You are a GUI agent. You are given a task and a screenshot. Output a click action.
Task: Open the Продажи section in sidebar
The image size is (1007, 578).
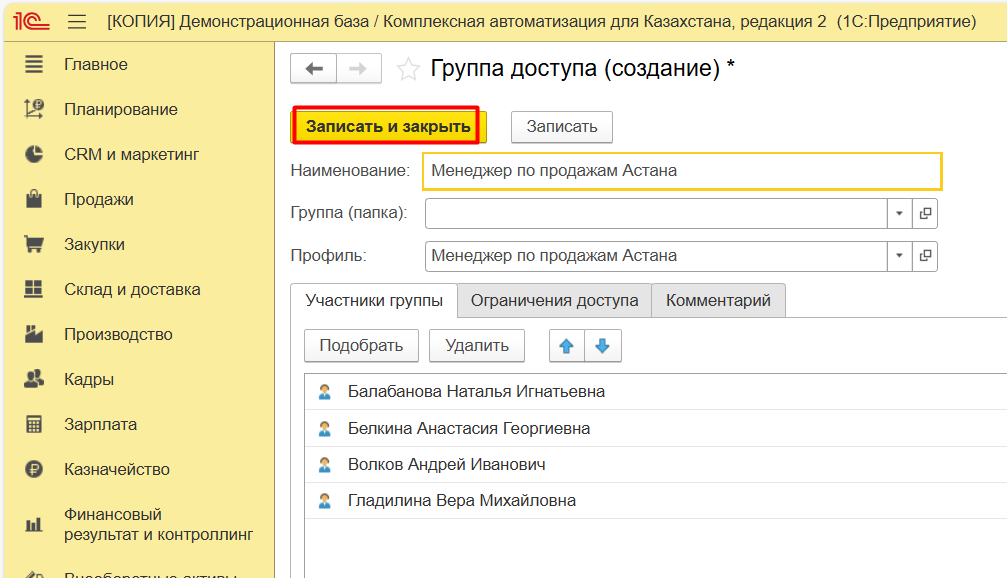click(98, 199)
